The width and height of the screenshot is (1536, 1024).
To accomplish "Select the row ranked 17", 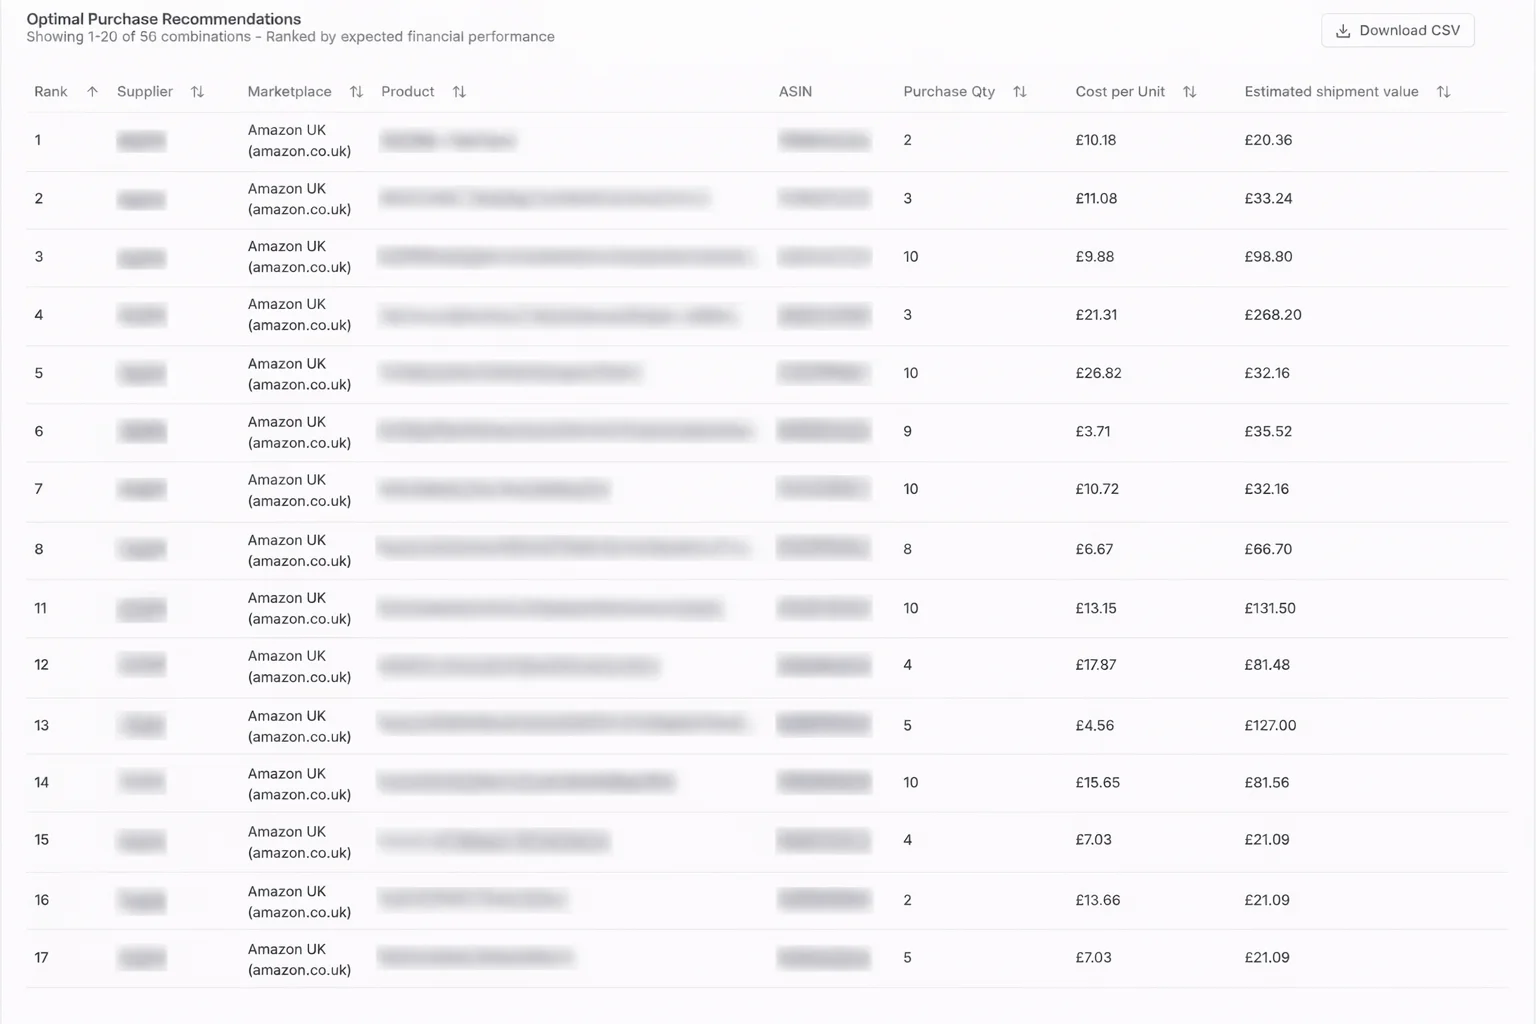I will click(x=700, y=957).
